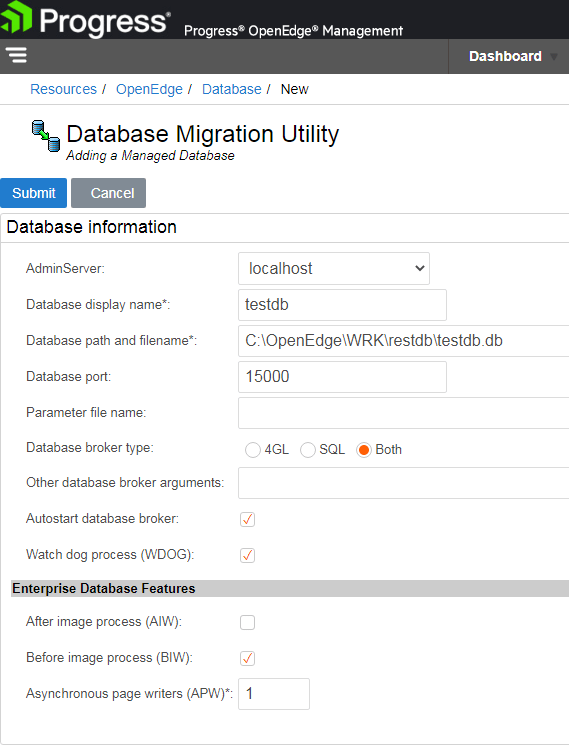
Task: Cancel adding the managed database
Action: pyautogui.click(x=108, y=193)
